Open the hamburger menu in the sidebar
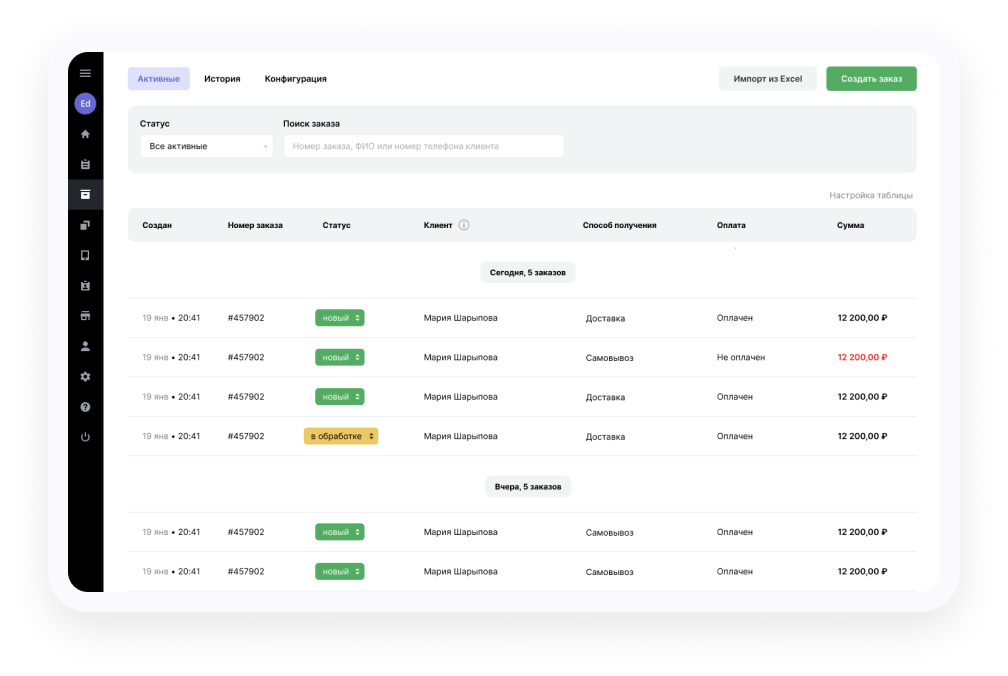 click(x=85, y=73)
